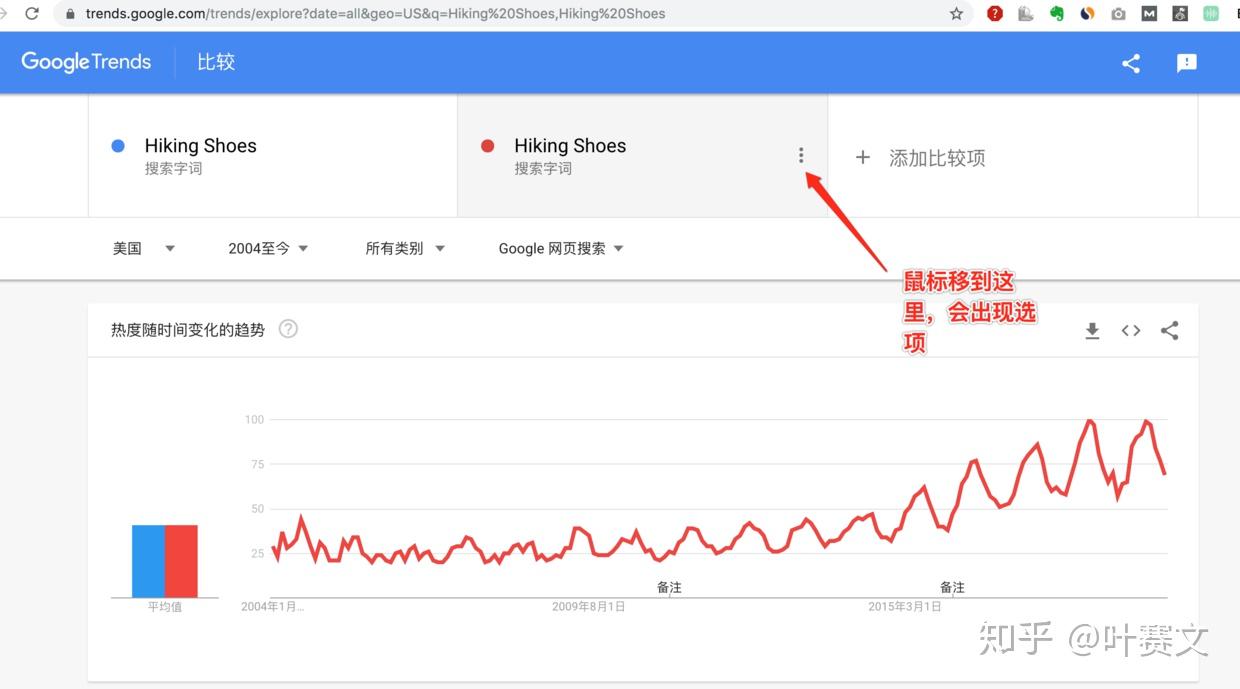Viewport: 1240px width, 689px height.
Task: Click the share icon in blue header
Action: click(1131, 63)
